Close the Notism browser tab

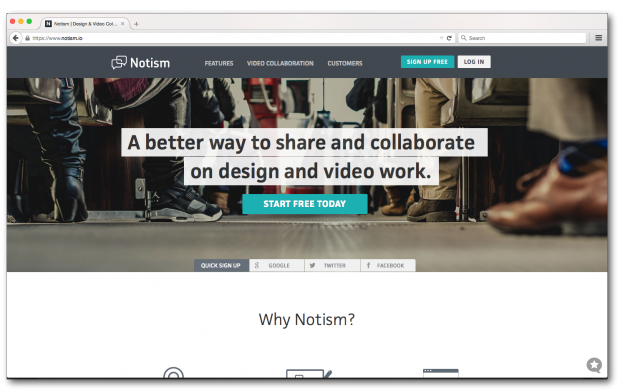[x=123, y=24]
